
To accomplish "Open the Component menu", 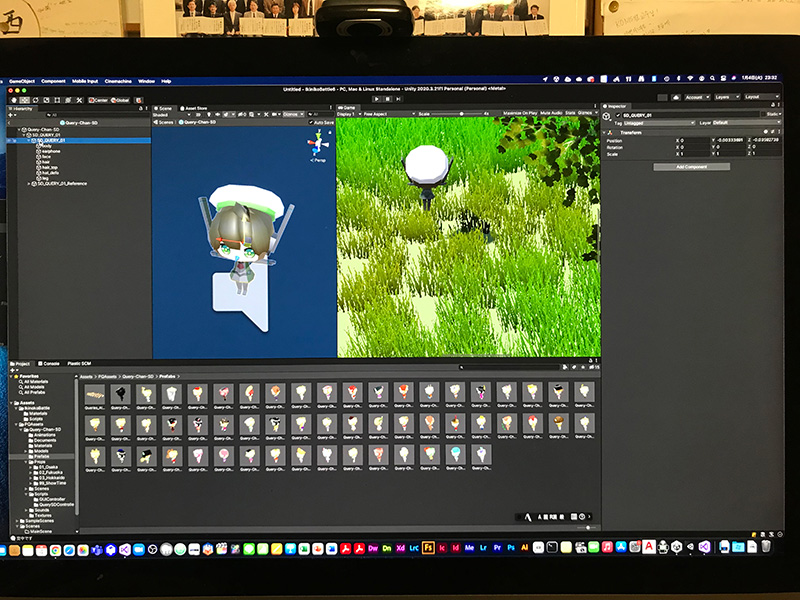I will tap(53, 81).
